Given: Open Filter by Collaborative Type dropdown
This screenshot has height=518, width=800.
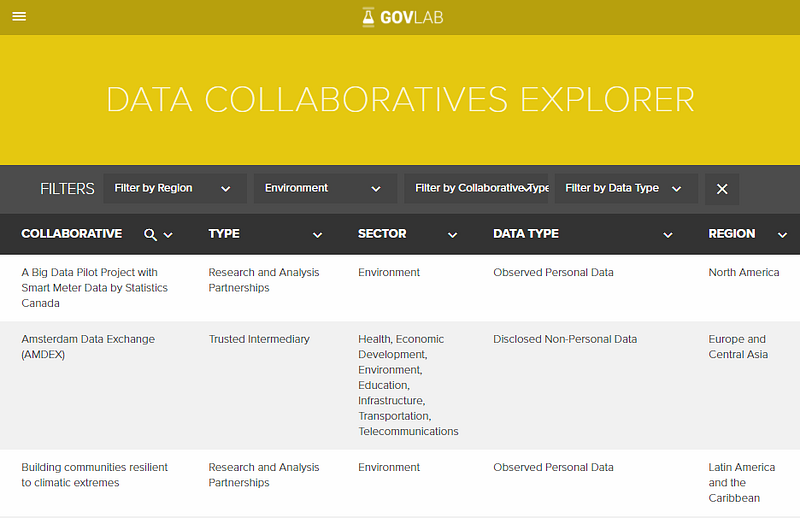Looking at the screenshot, I should [476, 188].
